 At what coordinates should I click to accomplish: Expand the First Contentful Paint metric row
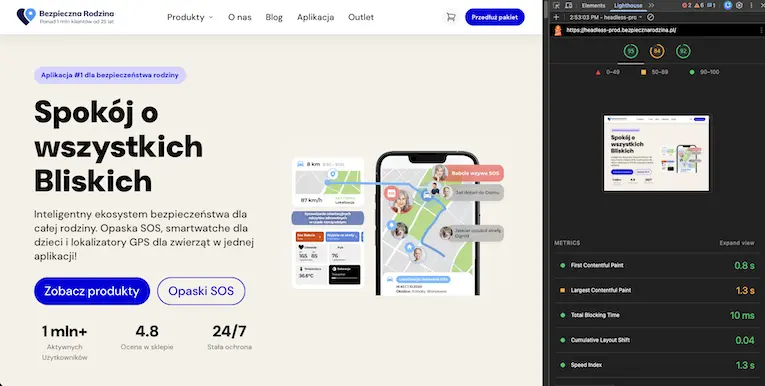pos(657,265)
